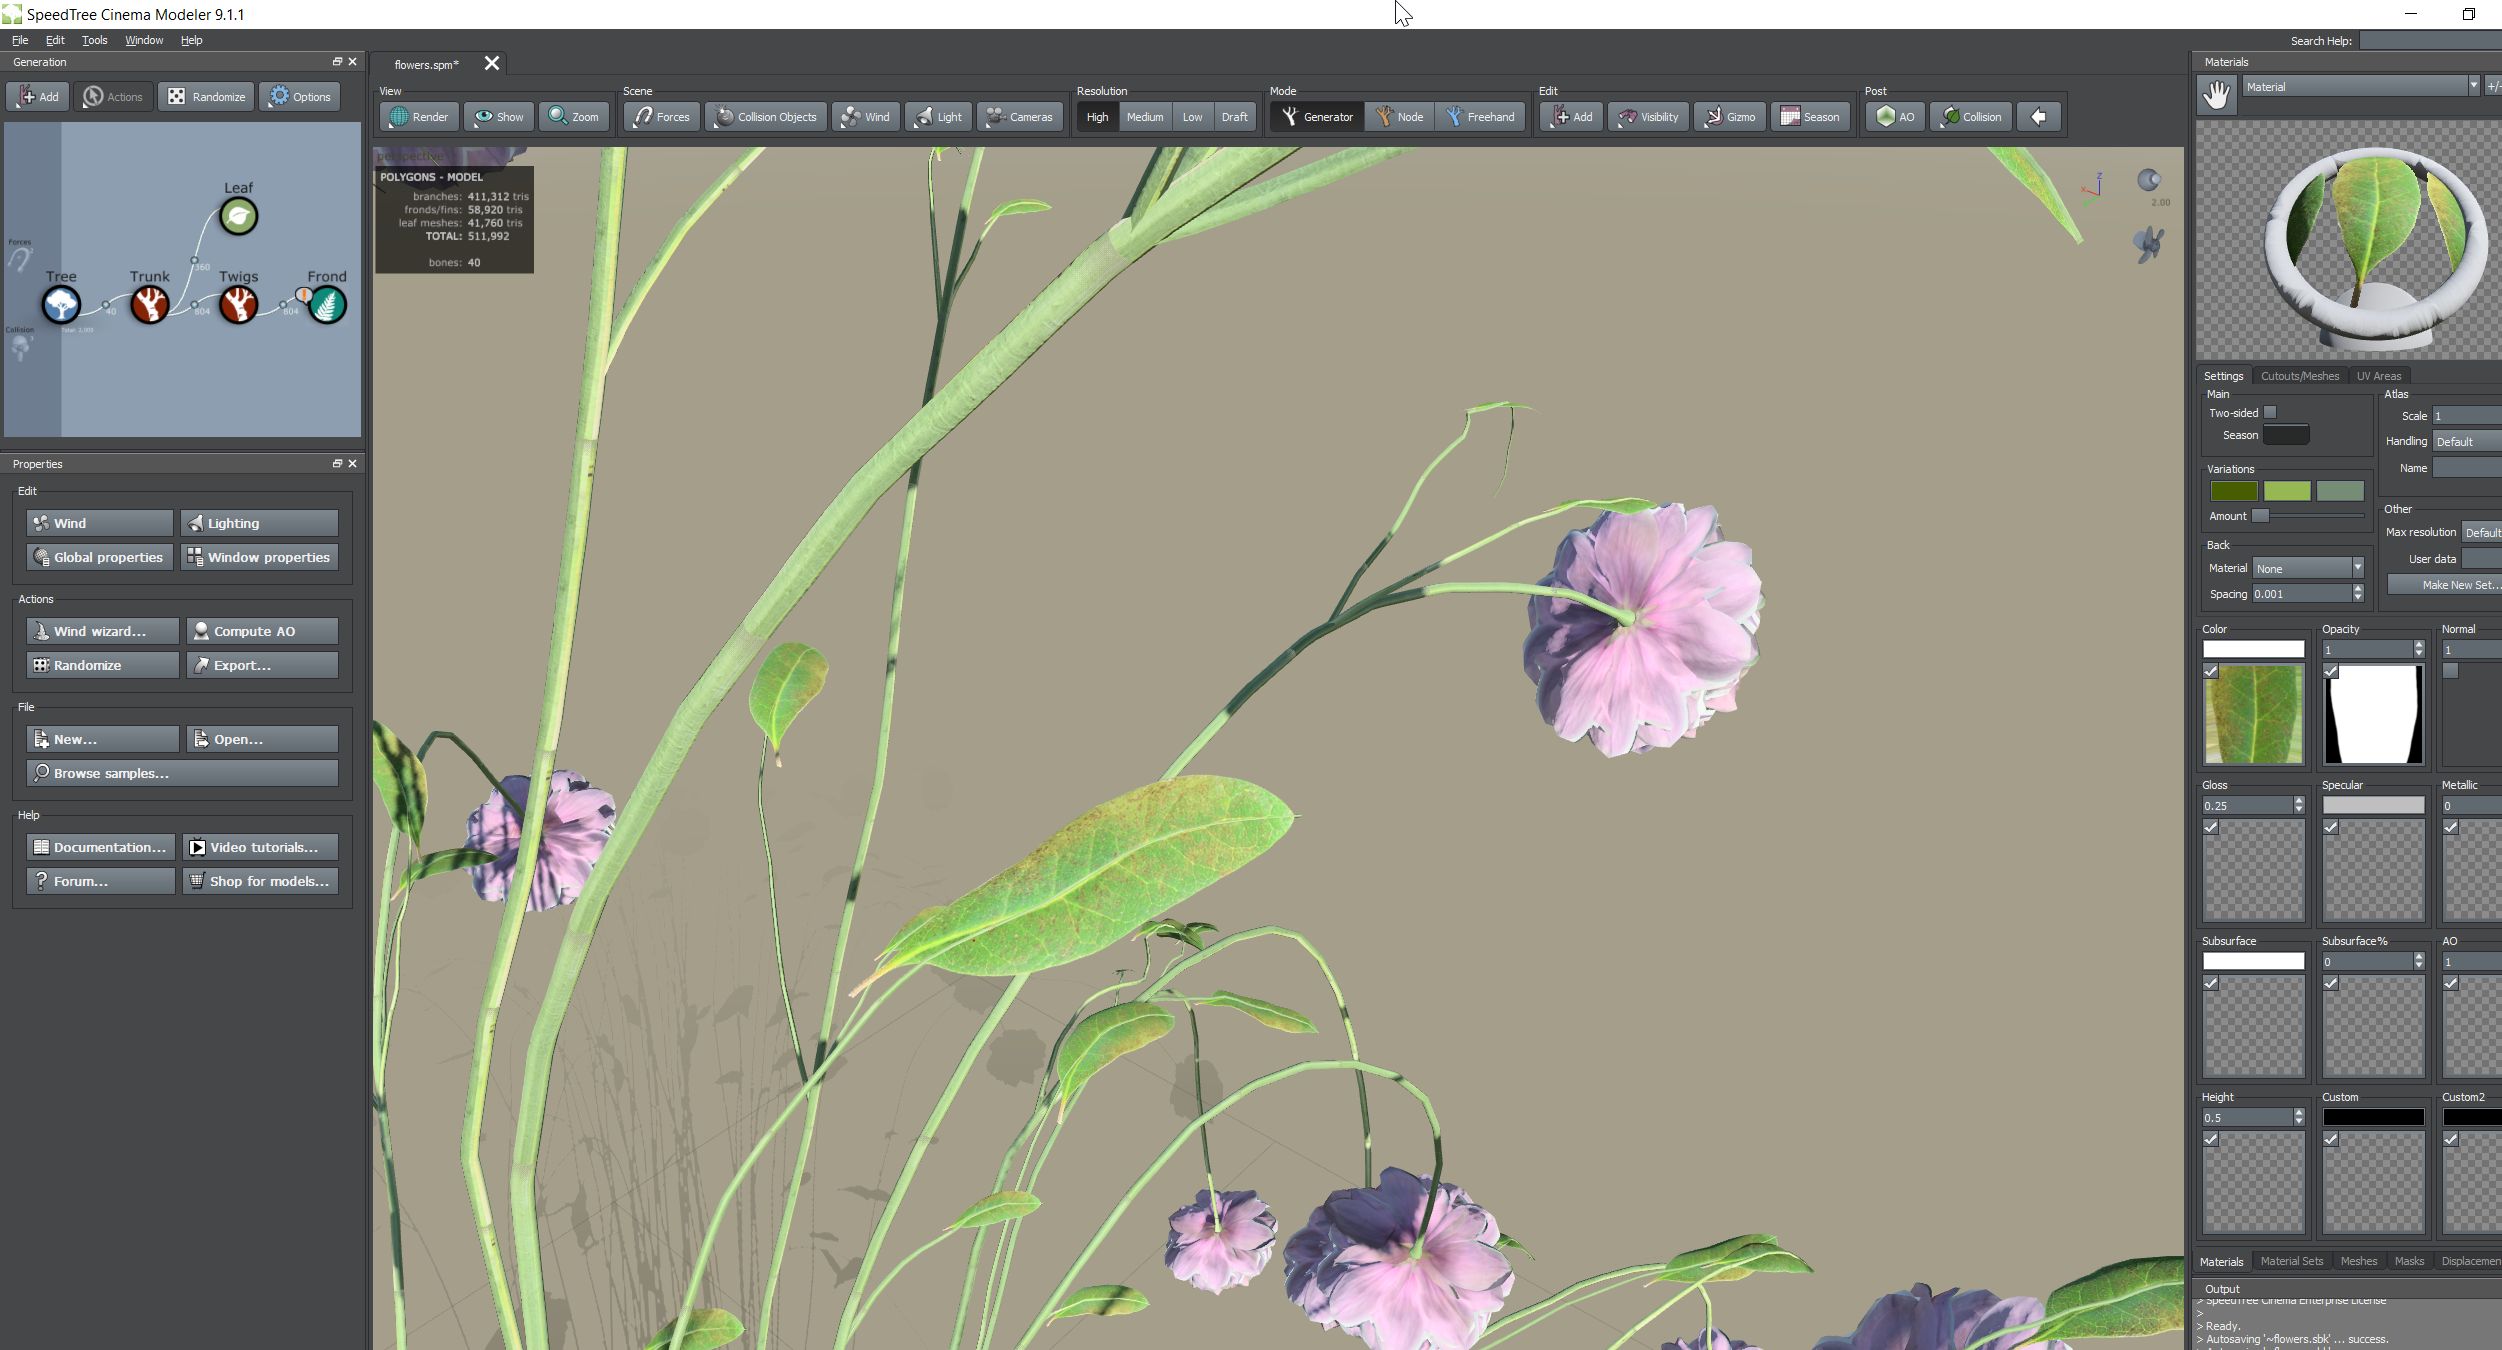Open the white Color swatch
This screenshot has height=1350, width=2502.
(x=2254, y=649)
